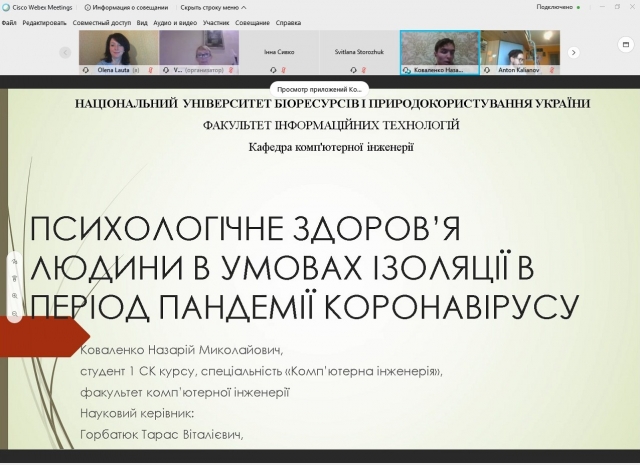Show more participants with right arrow
The width and height of the screenshot is (640, 465).
[x=573, y=52]
